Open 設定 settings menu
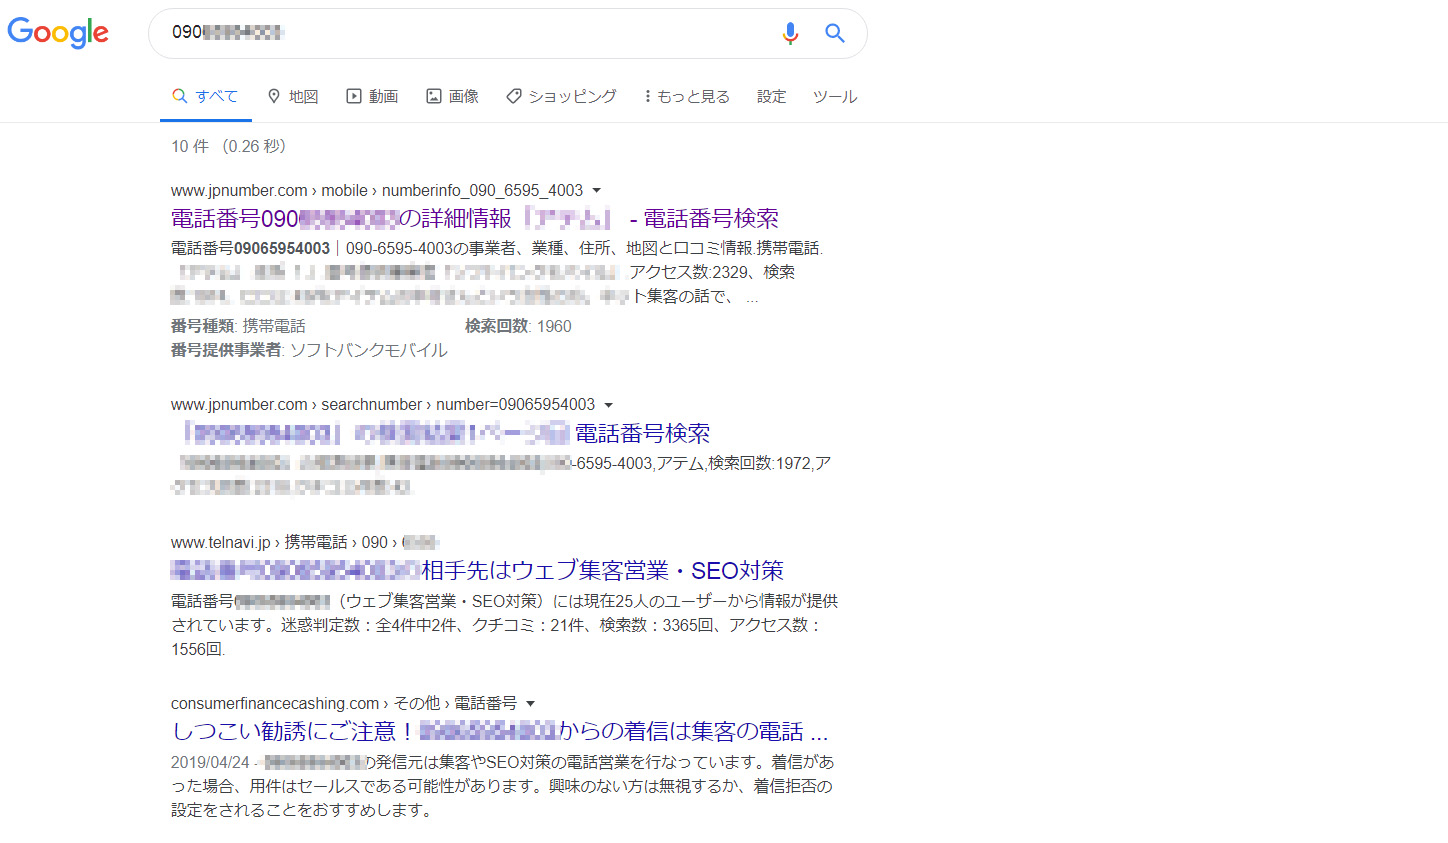The height and width of the screenshot is (843, 1448). coord(771,96)
